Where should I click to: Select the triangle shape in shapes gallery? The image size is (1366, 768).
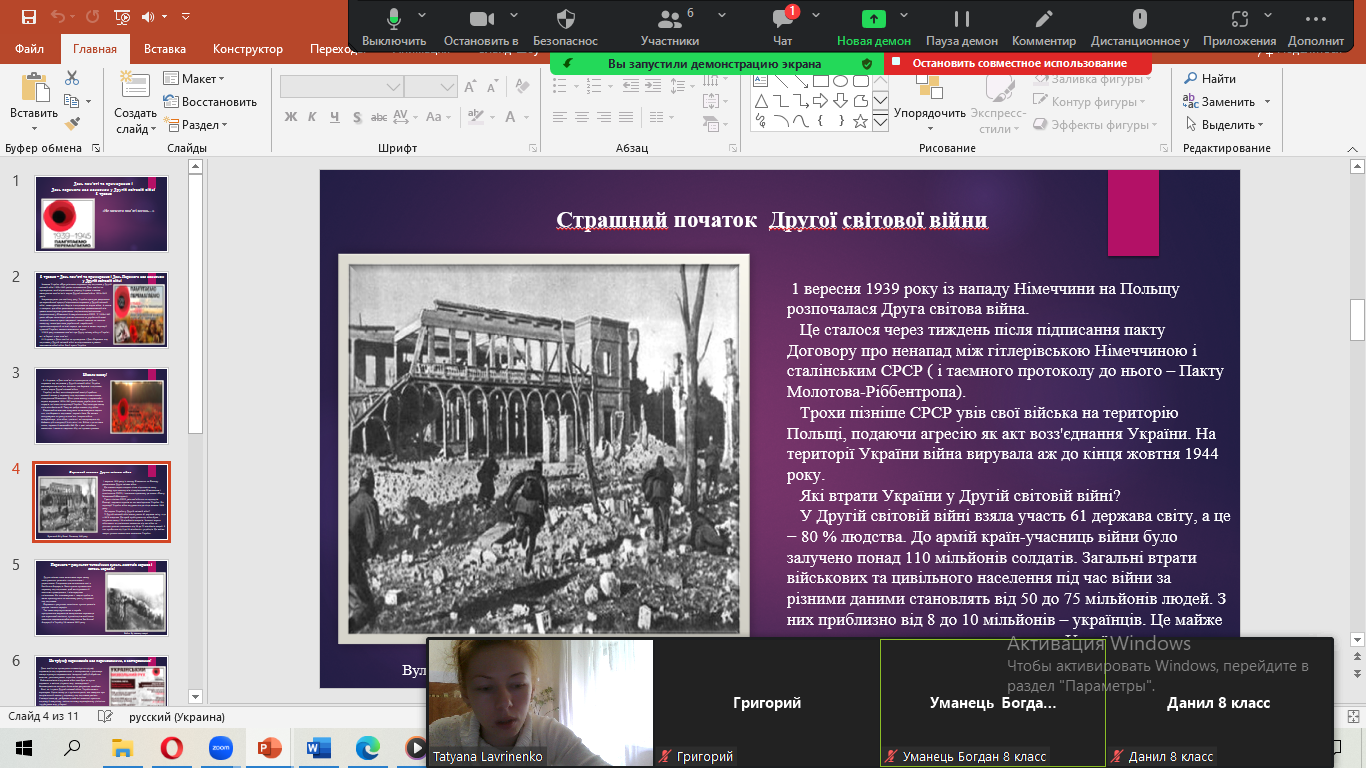tap(761, 101)
